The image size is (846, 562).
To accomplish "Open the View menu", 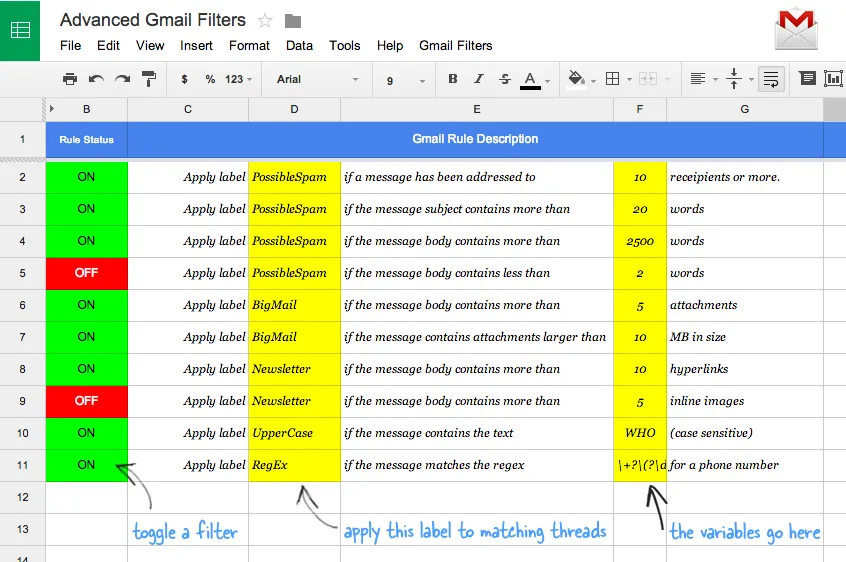I will [x=150, y=46].
